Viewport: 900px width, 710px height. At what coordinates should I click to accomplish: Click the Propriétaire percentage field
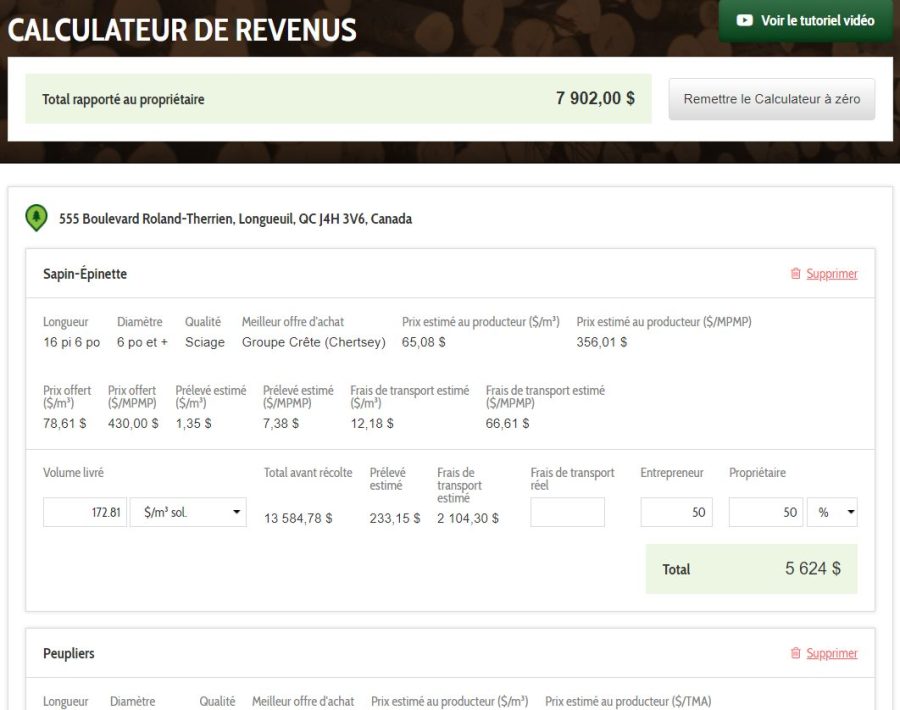click(x=766, y=512)
